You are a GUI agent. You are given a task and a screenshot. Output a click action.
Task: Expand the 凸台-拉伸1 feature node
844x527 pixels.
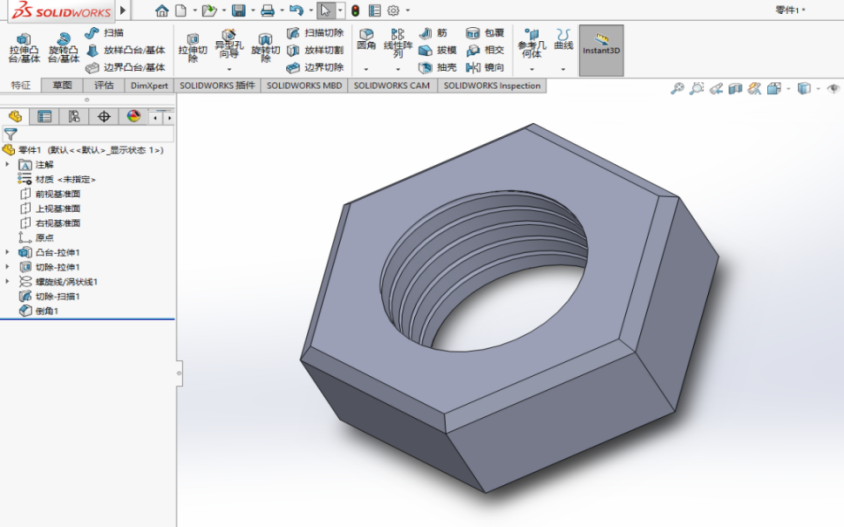click(8, 252)
